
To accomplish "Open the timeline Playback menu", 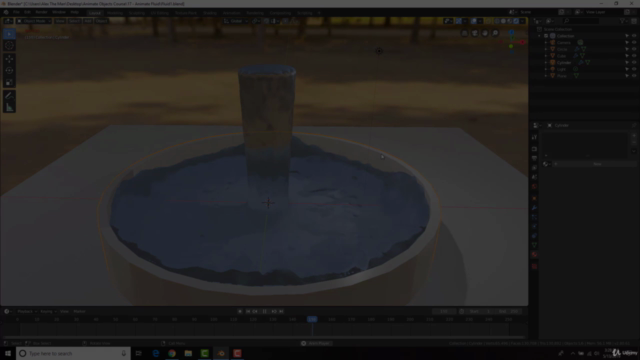I will pos(27,311).
